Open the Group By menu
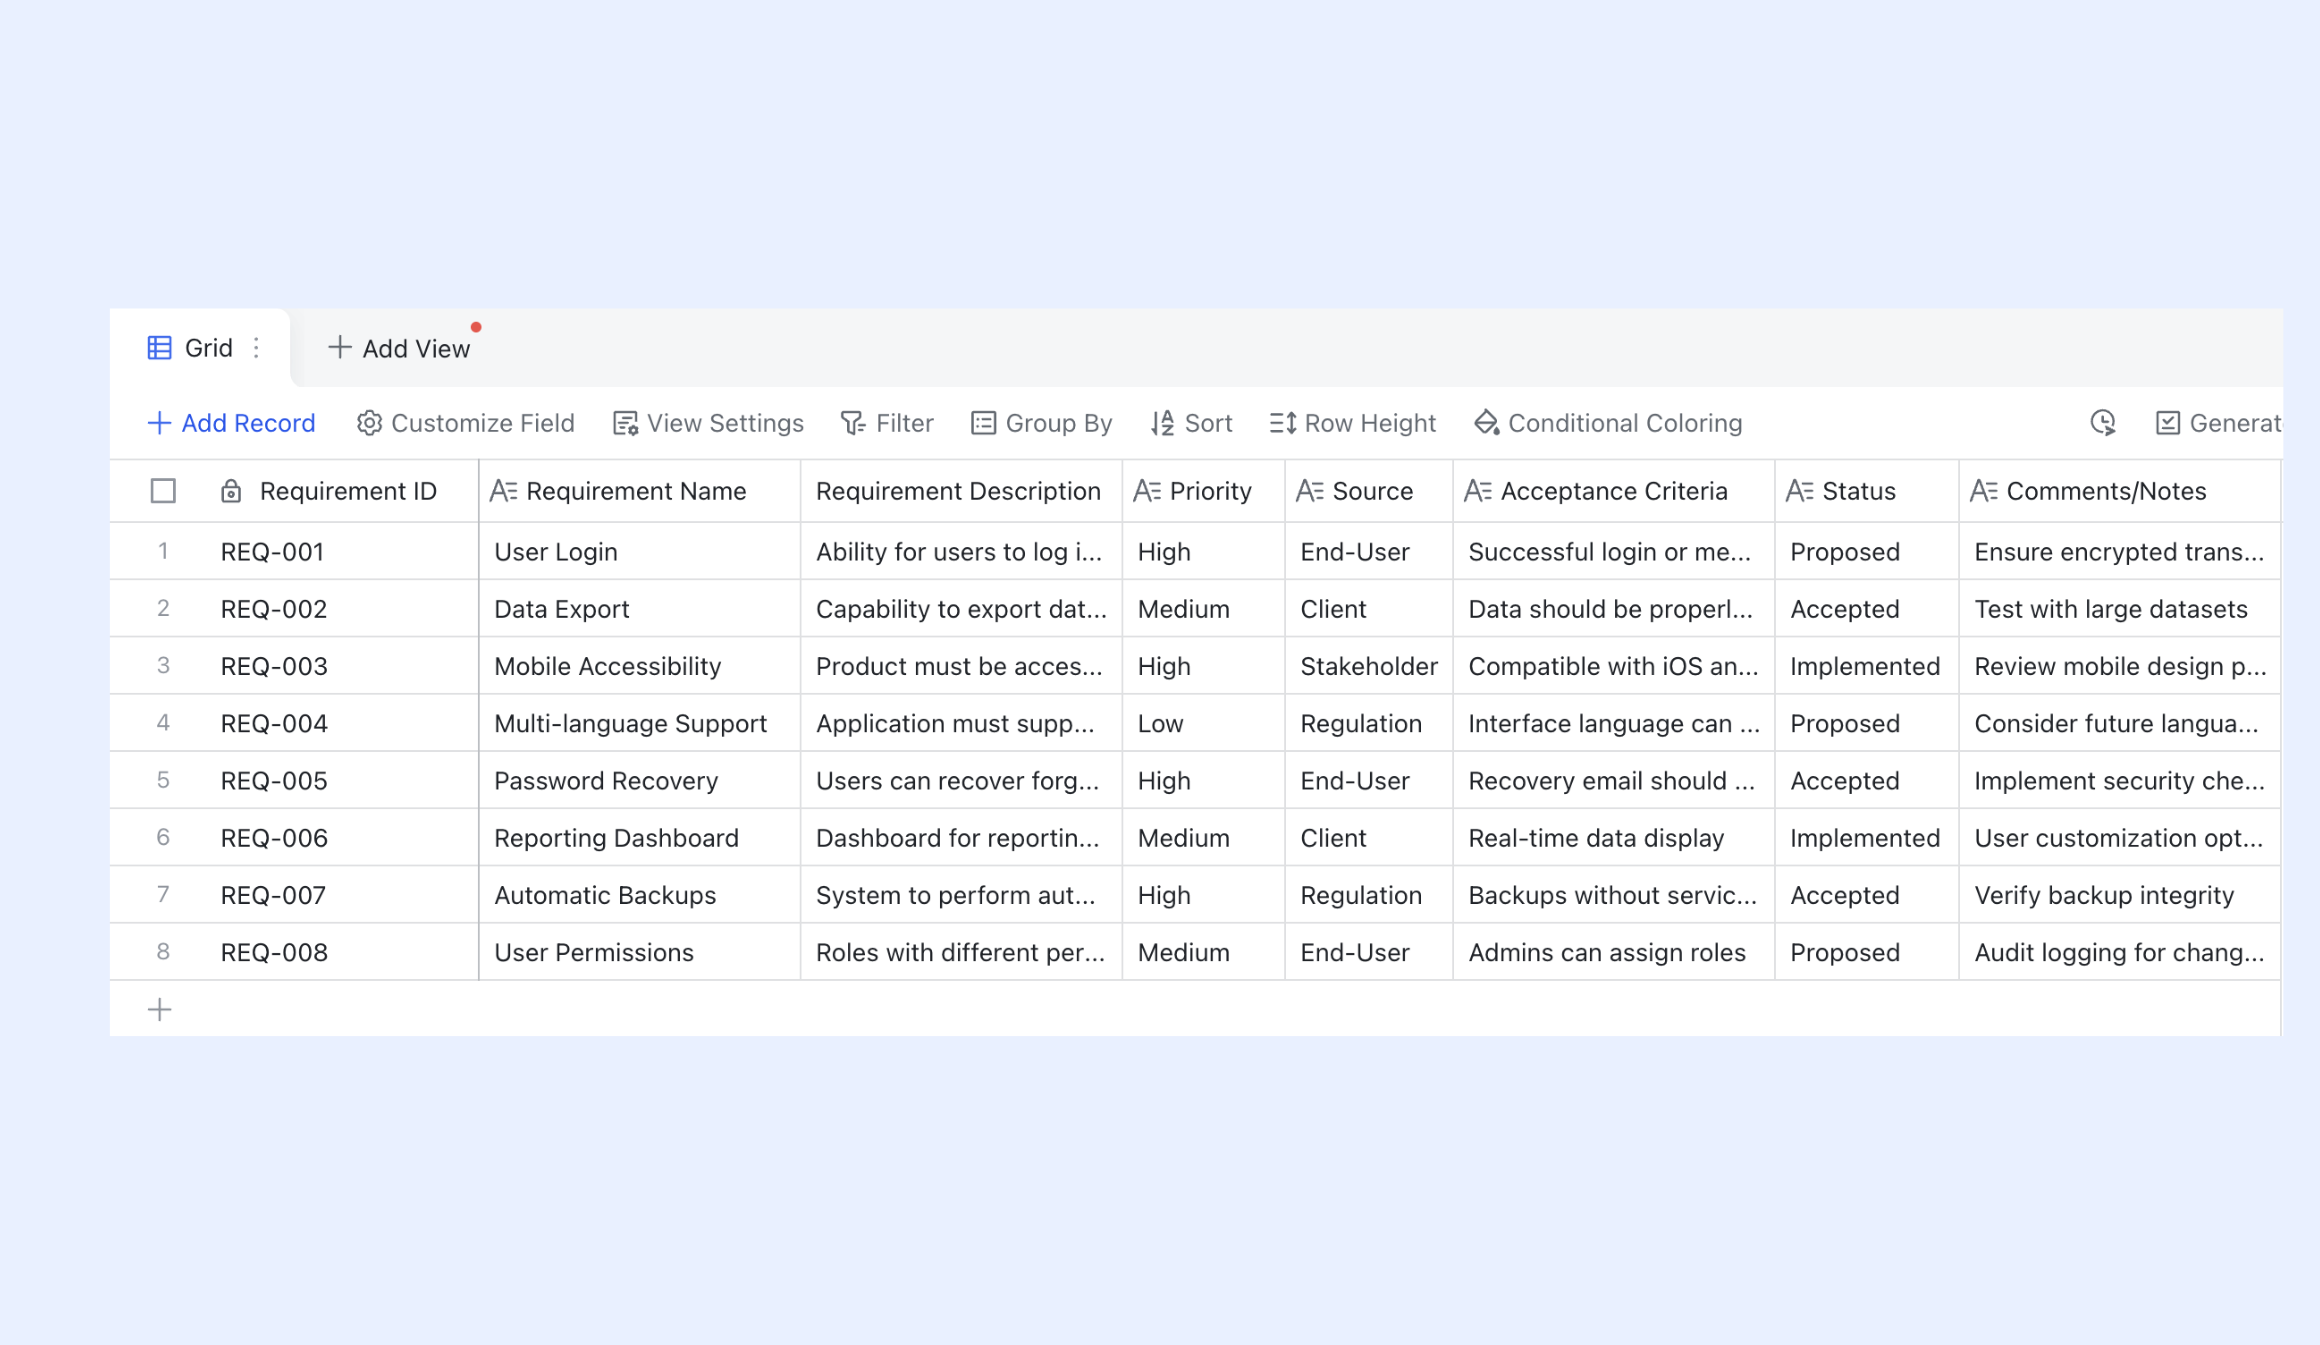This screenshot has width=2320, height=1345. [1042, 423]
